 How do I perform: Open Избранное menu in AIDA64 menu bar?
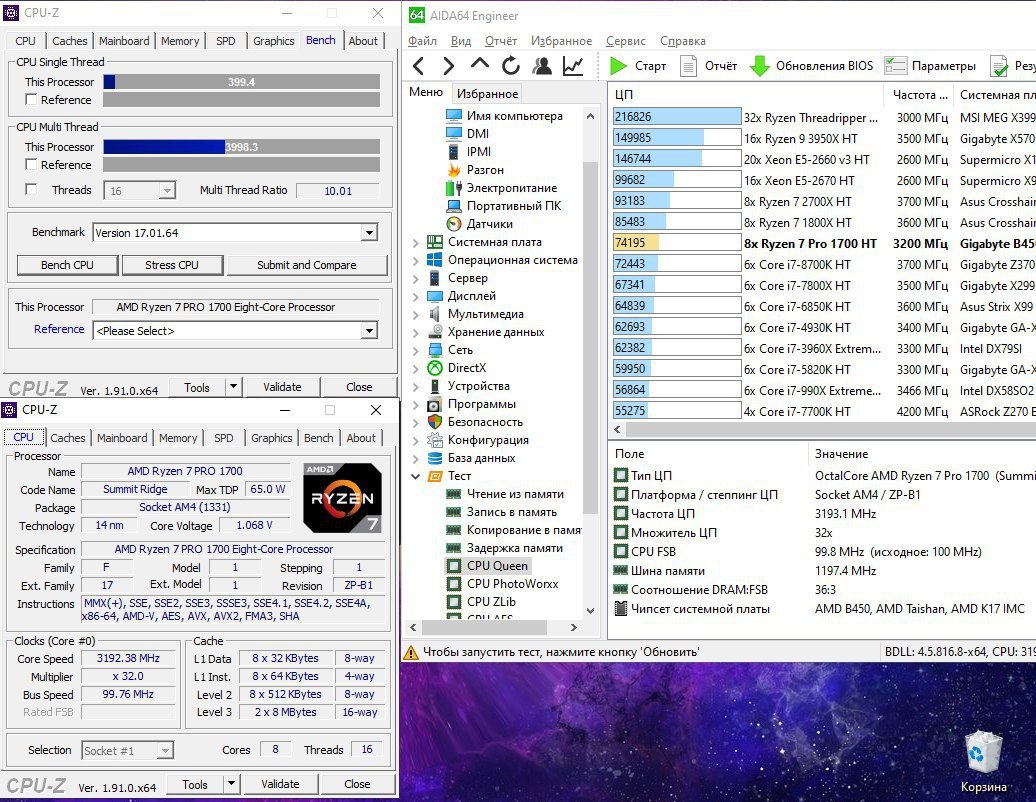562,41
